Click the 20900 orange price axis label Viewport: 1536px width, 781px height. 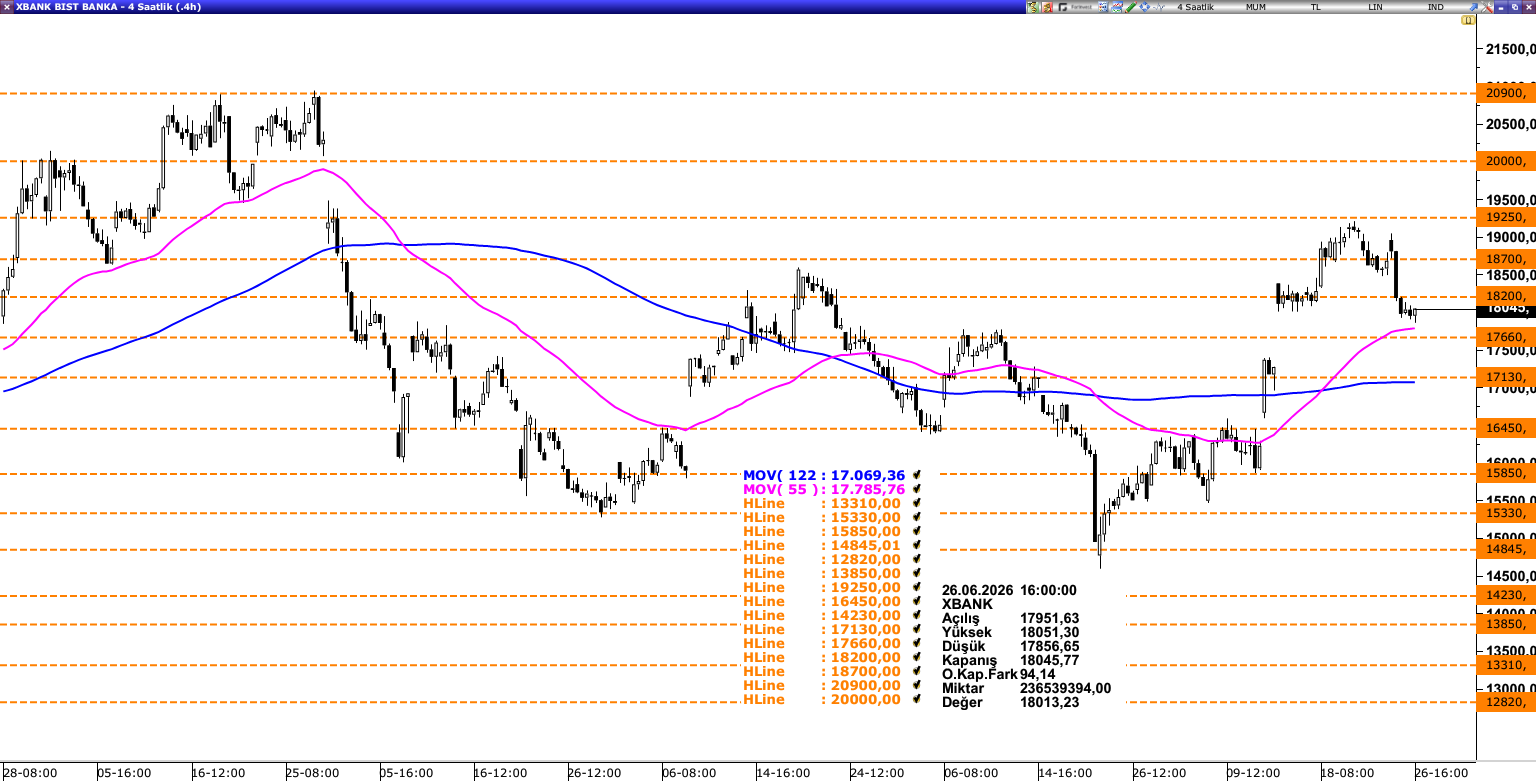coord(1506,93)
